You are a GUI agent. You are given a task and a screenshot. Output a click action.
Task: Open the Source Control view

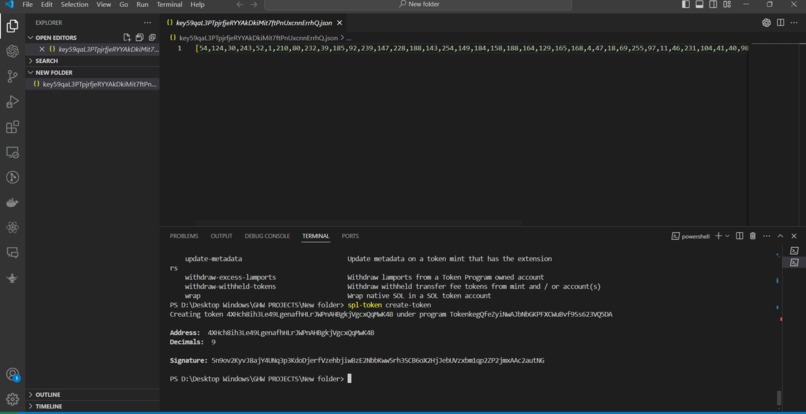[12, 77]
